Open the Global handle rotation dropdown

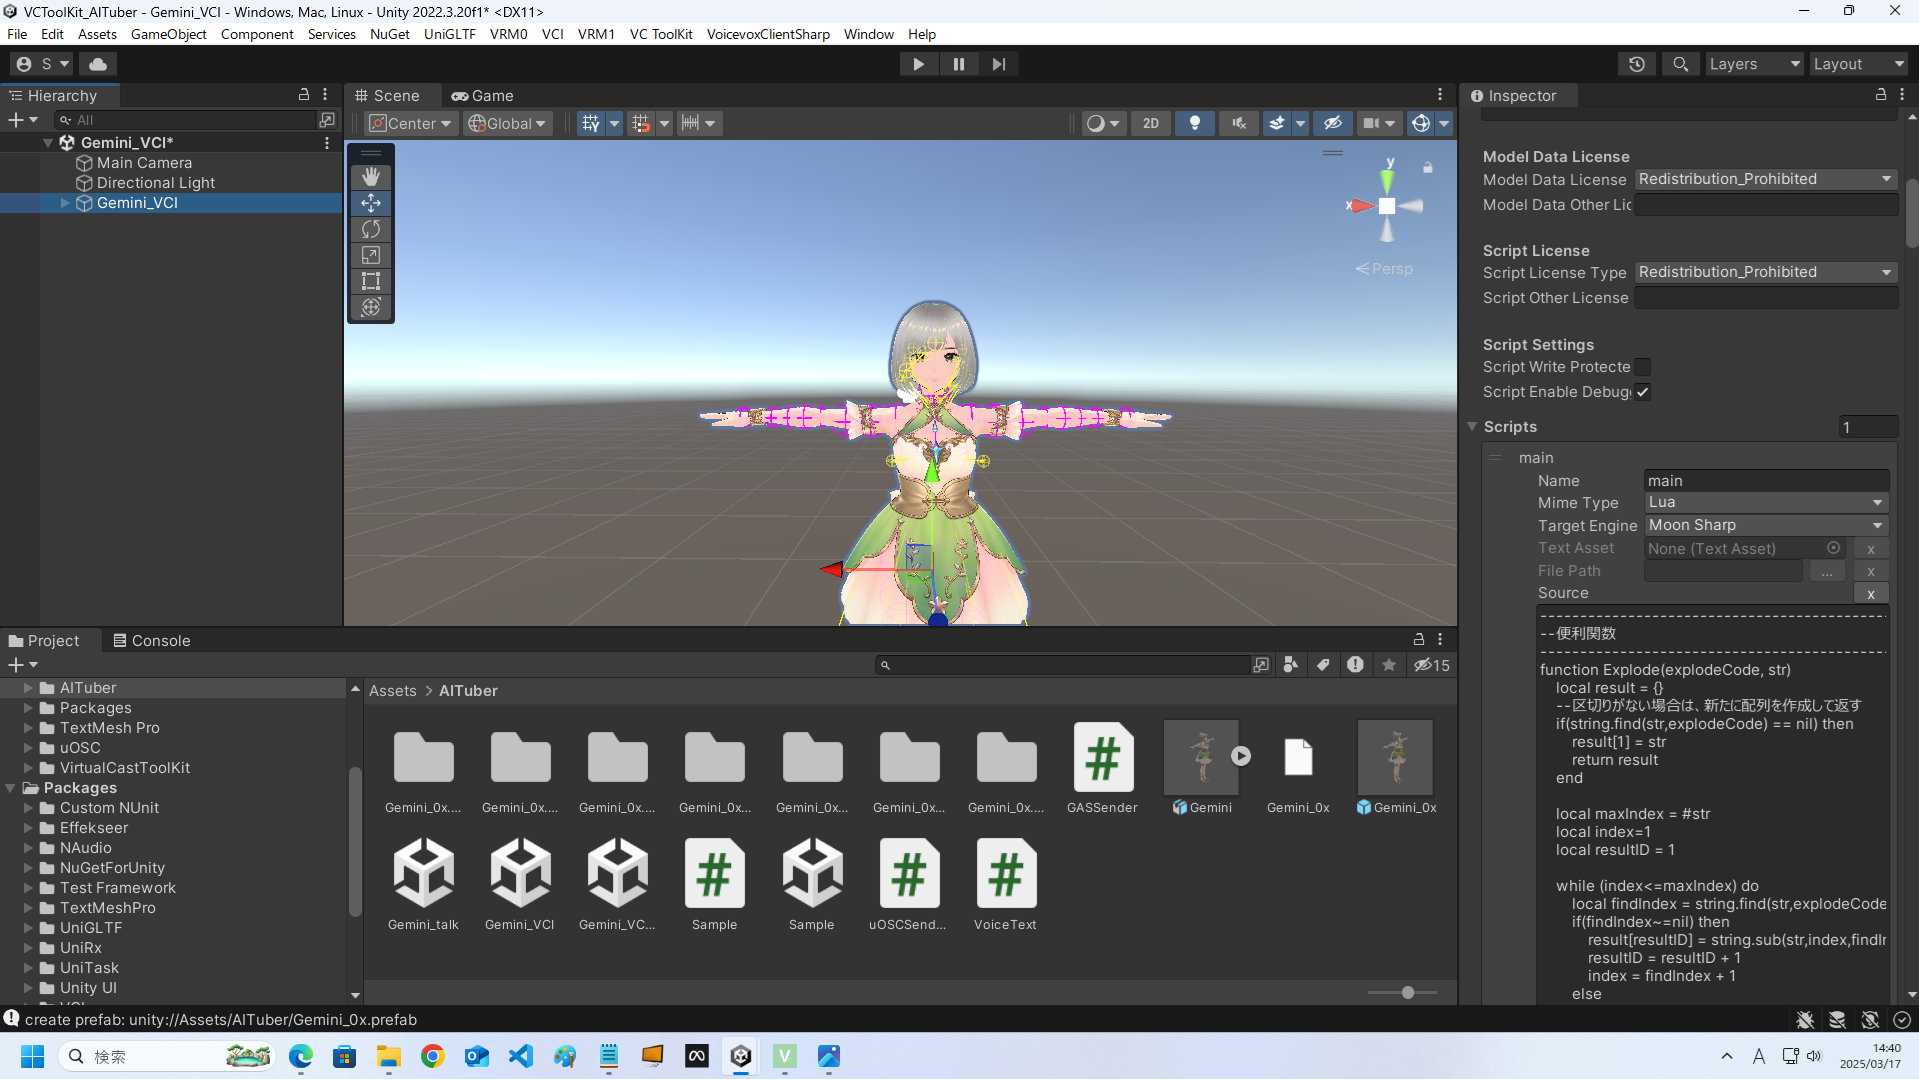click(x=507, y=123)
